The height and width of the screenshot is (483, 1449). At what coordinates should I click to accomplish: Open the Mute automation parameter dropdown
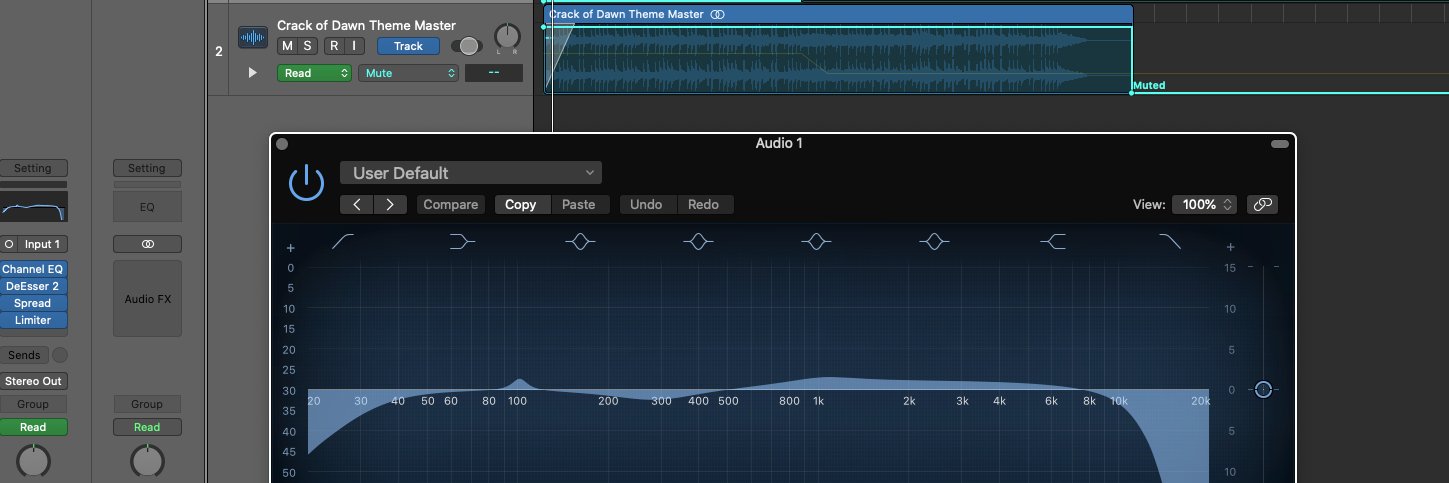[410, 73]
